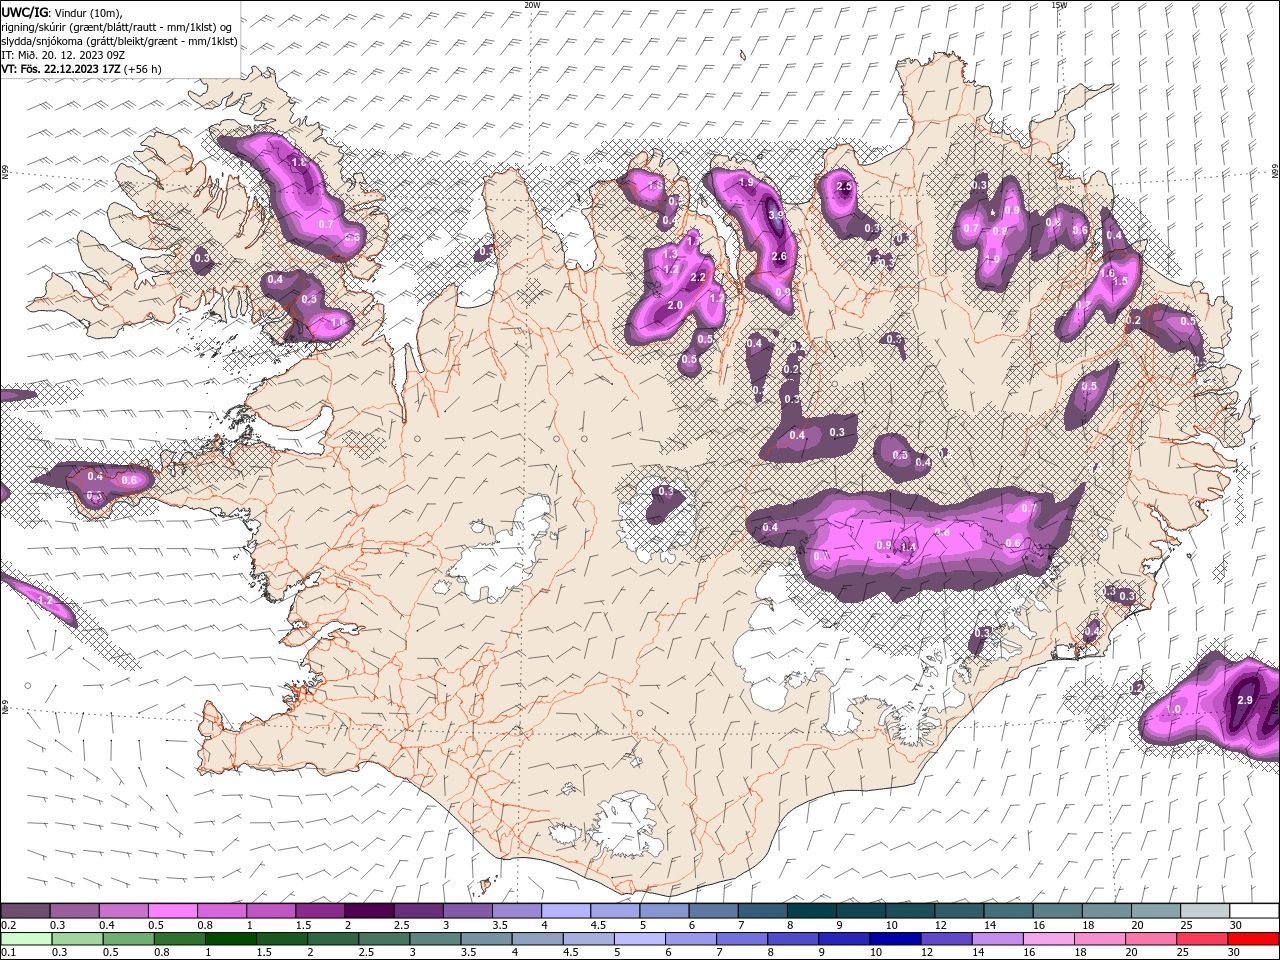The image size is (1280, 960).
Task: Click the pale green swatch between 0.1 and 0.3
Action: (26, 939)
